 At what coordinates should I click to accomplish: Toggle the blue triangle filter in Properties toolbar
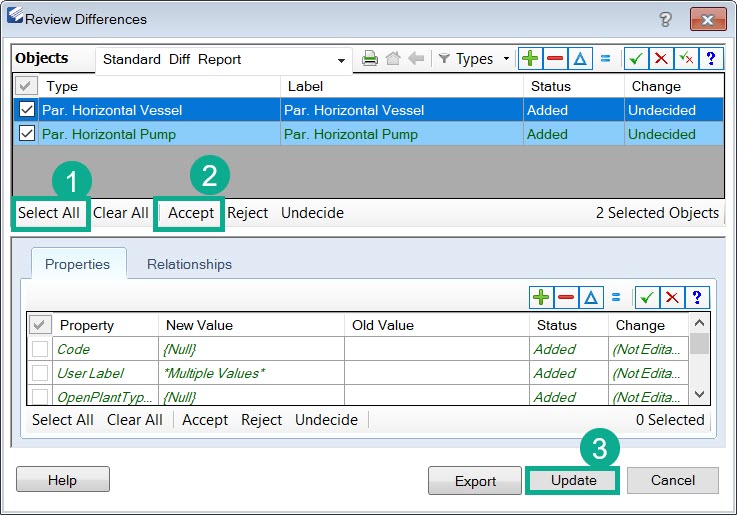tap(591, 297)
